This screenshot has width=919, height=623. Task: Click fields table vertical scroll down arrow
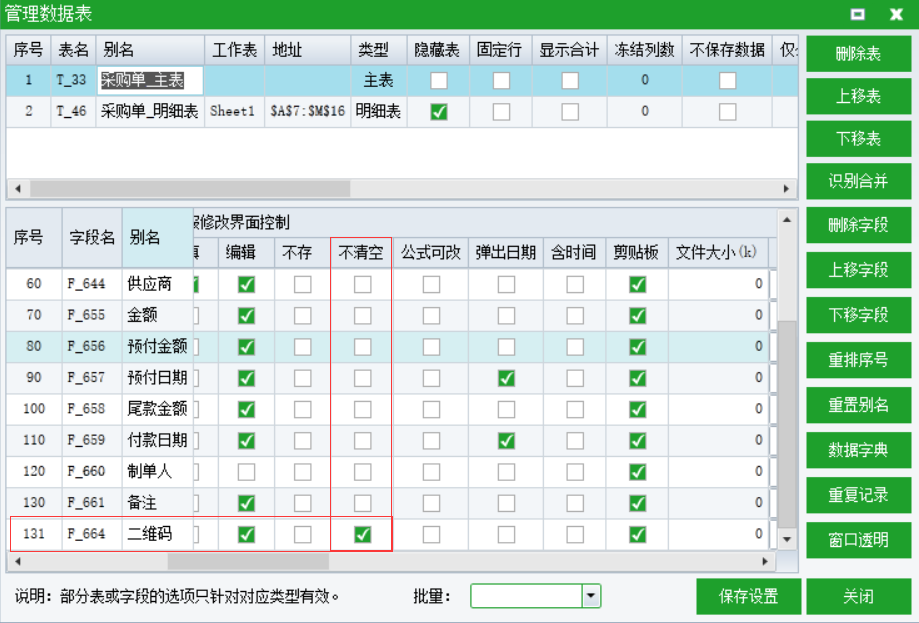tap(787, 539)
